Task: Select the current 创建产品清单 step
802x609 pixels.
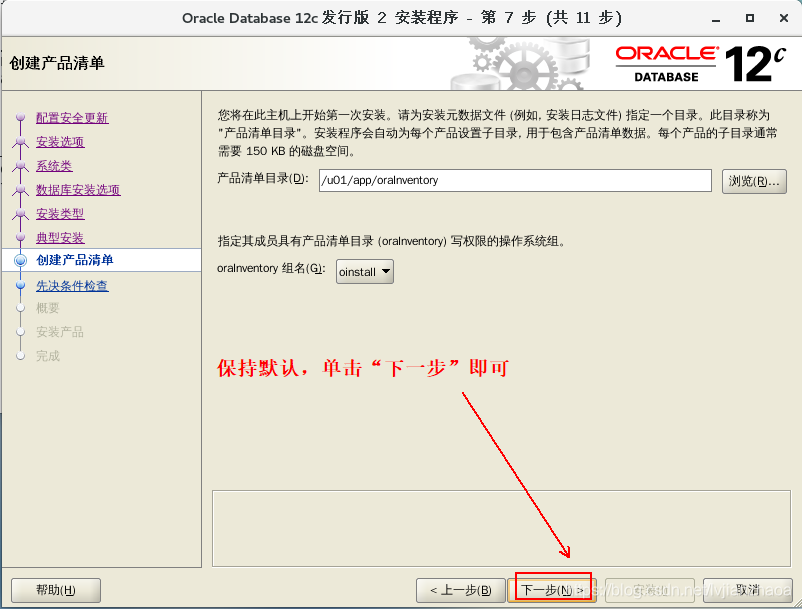Action: click(75, 260)
